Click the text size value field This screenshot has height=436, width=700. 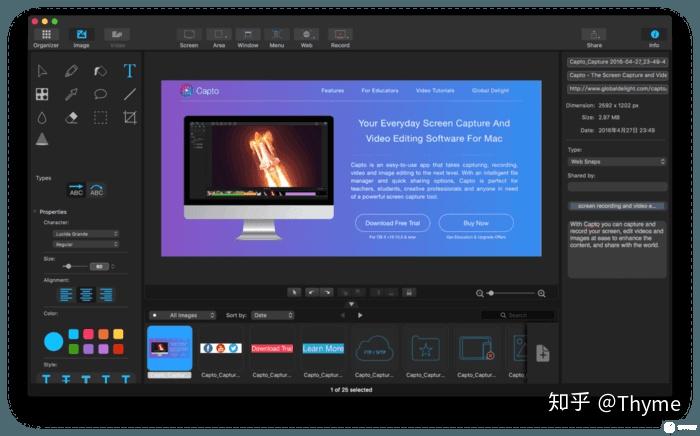coord(99,266)
